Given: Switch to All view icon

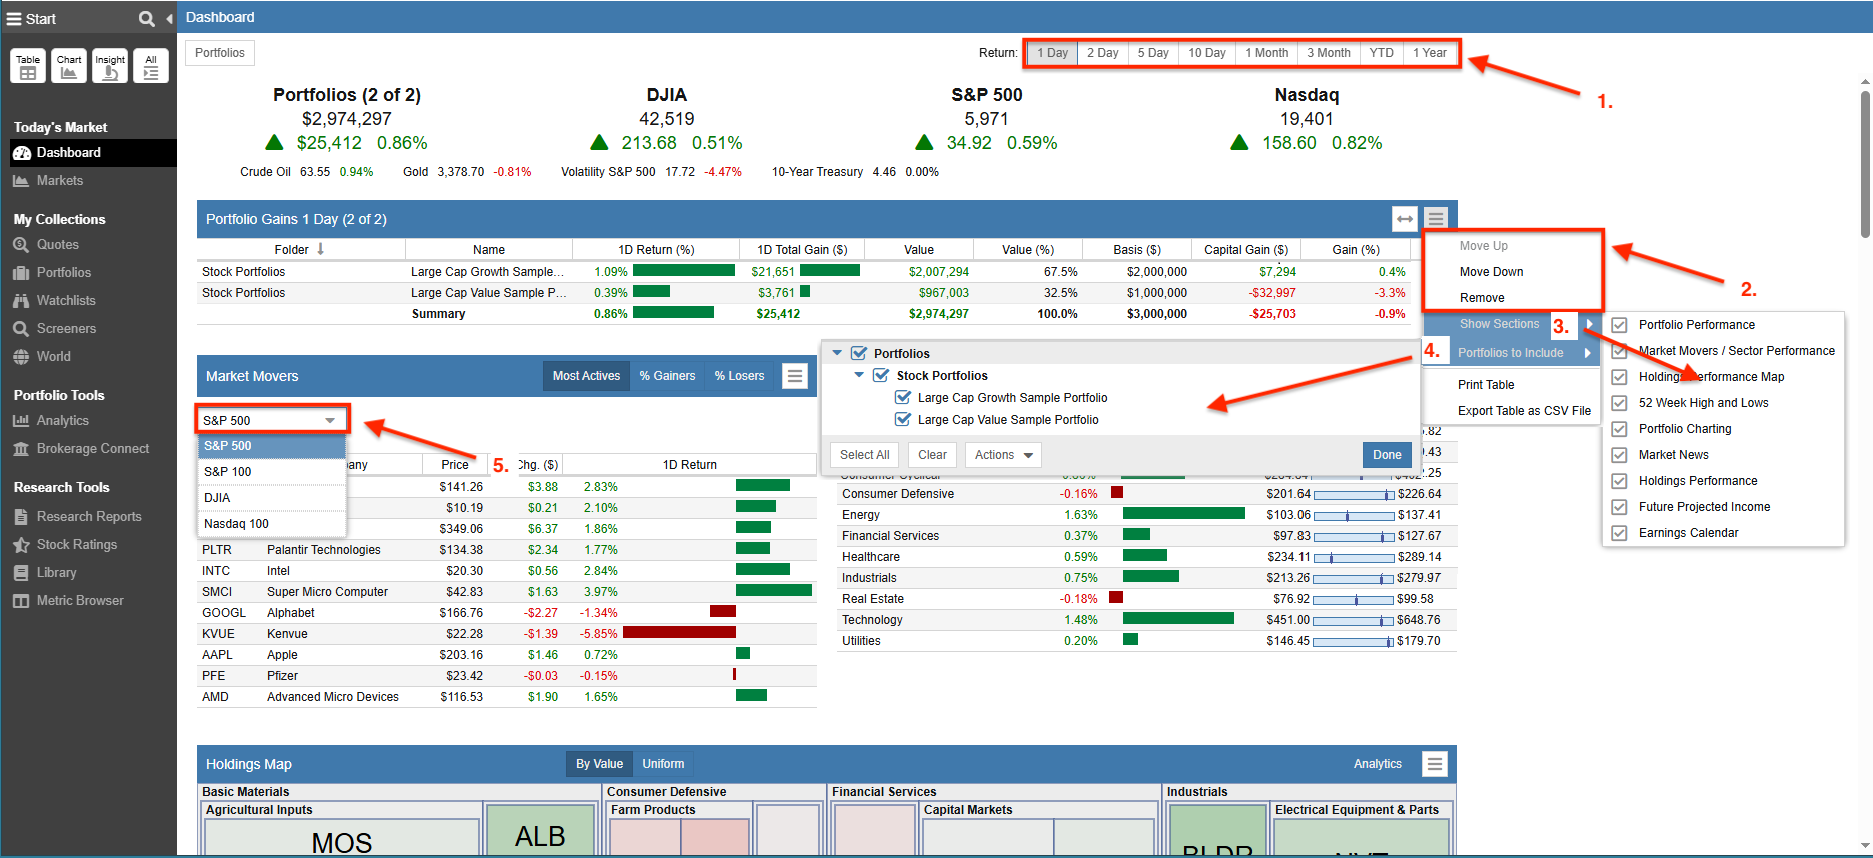Looking at the screenshot, I should [151, 66].
